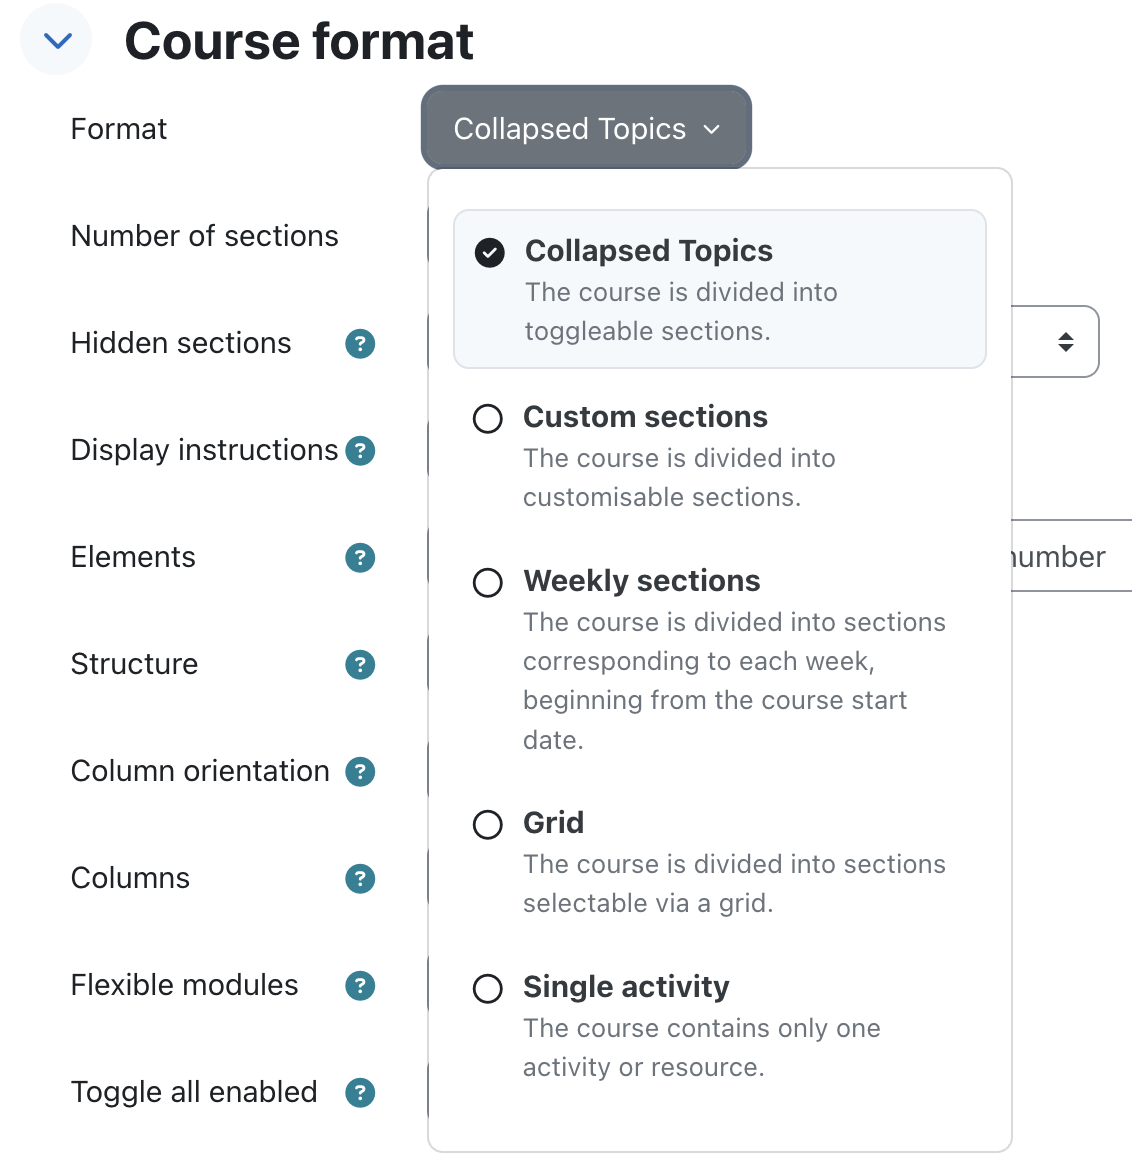
Task: Select the Collapsed Topics option in the menu
Action: pos(648,251)
